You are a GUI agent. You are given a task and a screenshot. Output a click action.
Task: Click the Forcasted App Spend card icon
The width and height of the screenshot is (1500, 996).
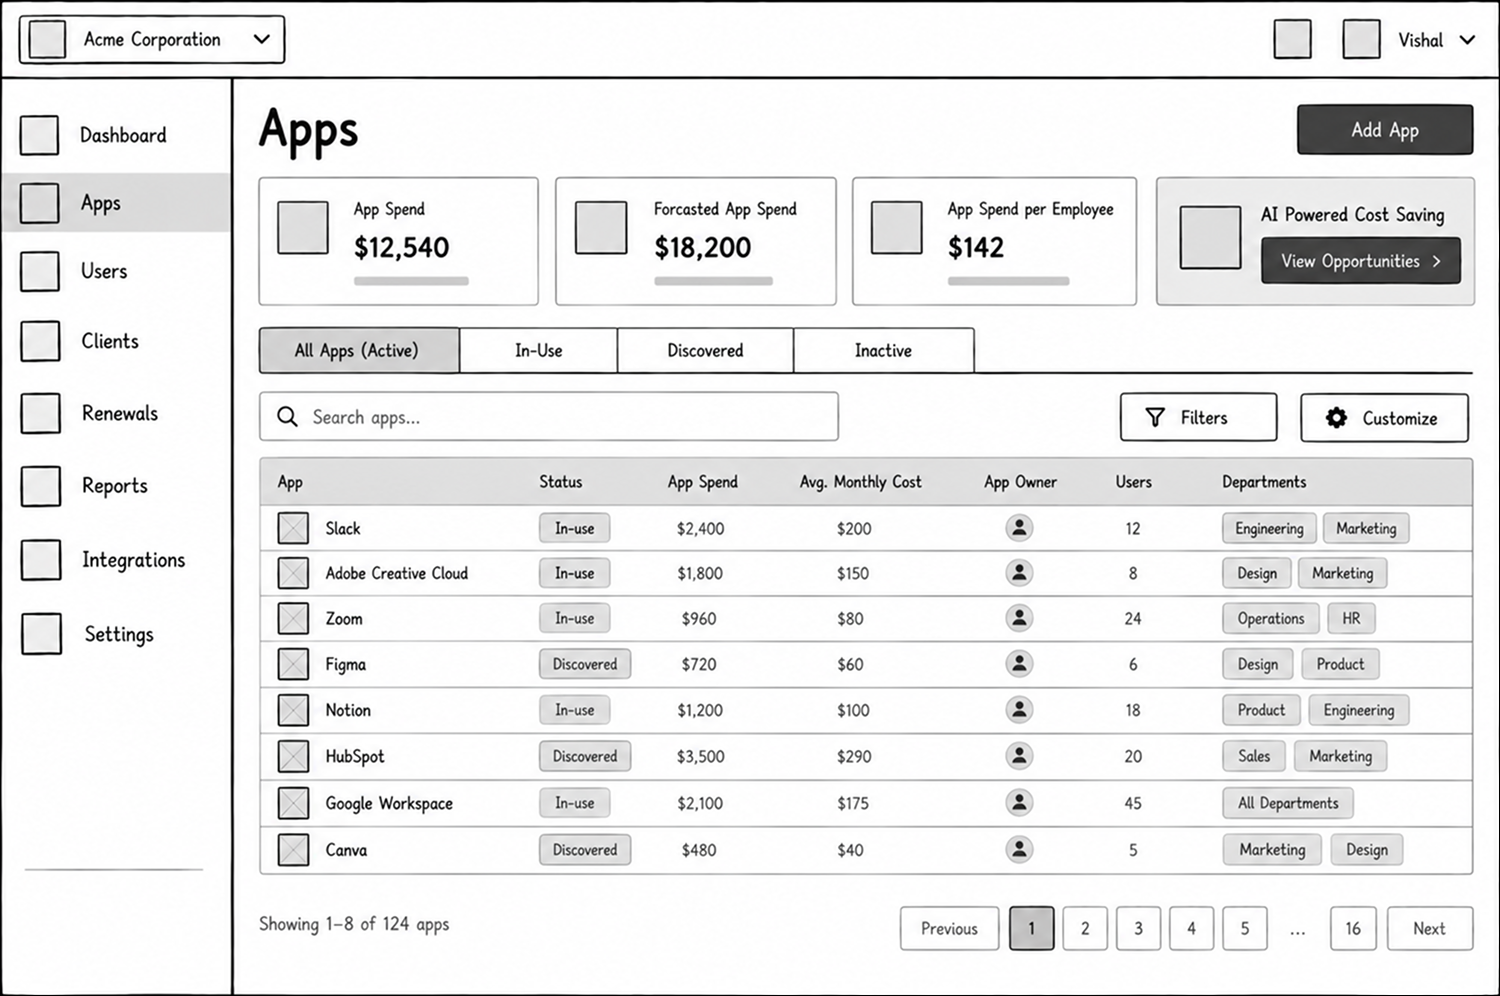click(x=601, y=228)
